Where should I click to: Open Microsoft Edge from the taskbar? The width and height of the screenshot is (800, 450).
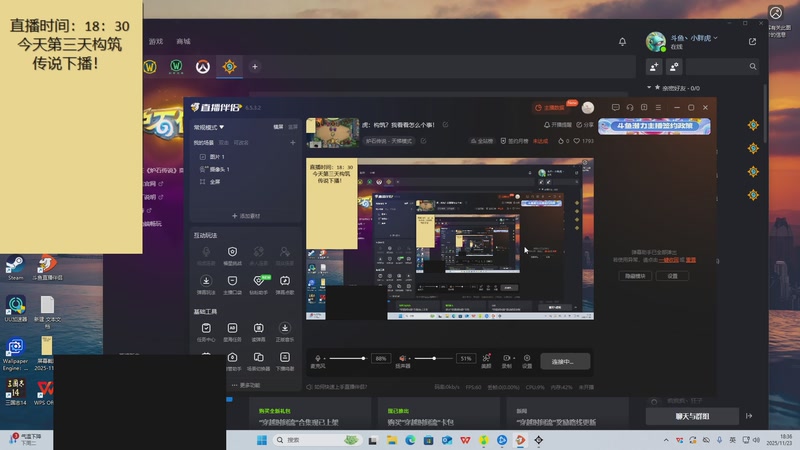(410, 440)
